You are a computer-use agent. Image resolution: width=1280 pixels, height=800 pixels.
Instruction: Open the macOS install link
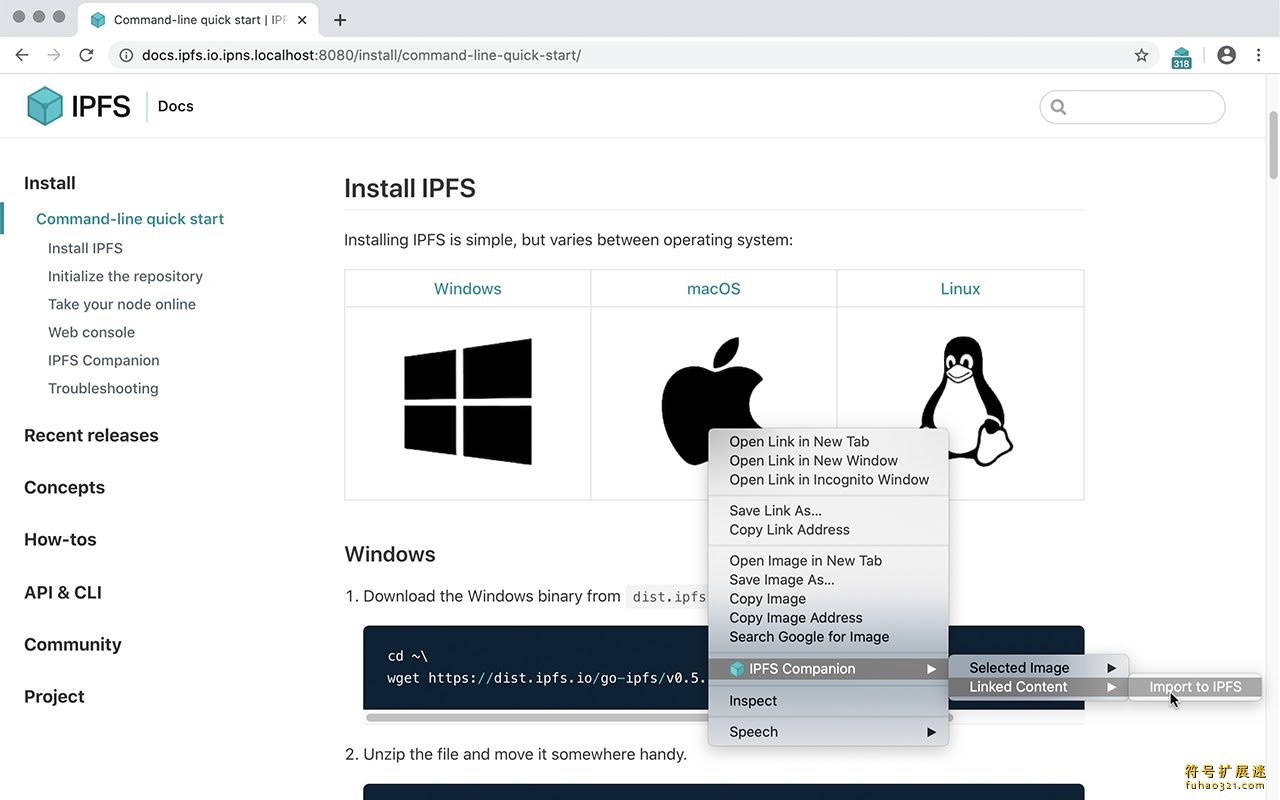(x=714, y=288)
